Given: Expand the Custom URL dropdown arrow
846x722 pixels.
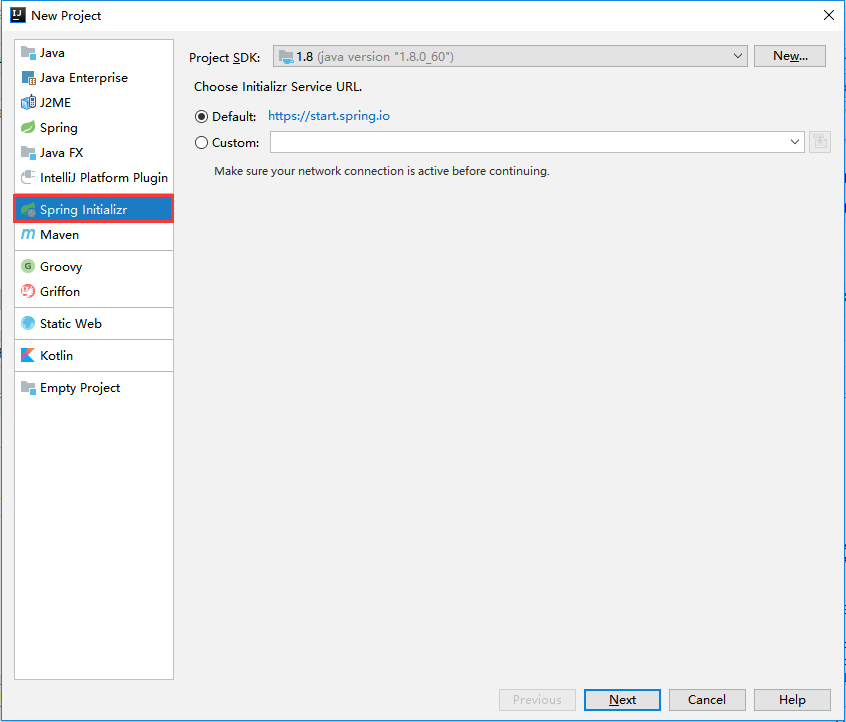Looking at the screenshot, I should 795,142.
